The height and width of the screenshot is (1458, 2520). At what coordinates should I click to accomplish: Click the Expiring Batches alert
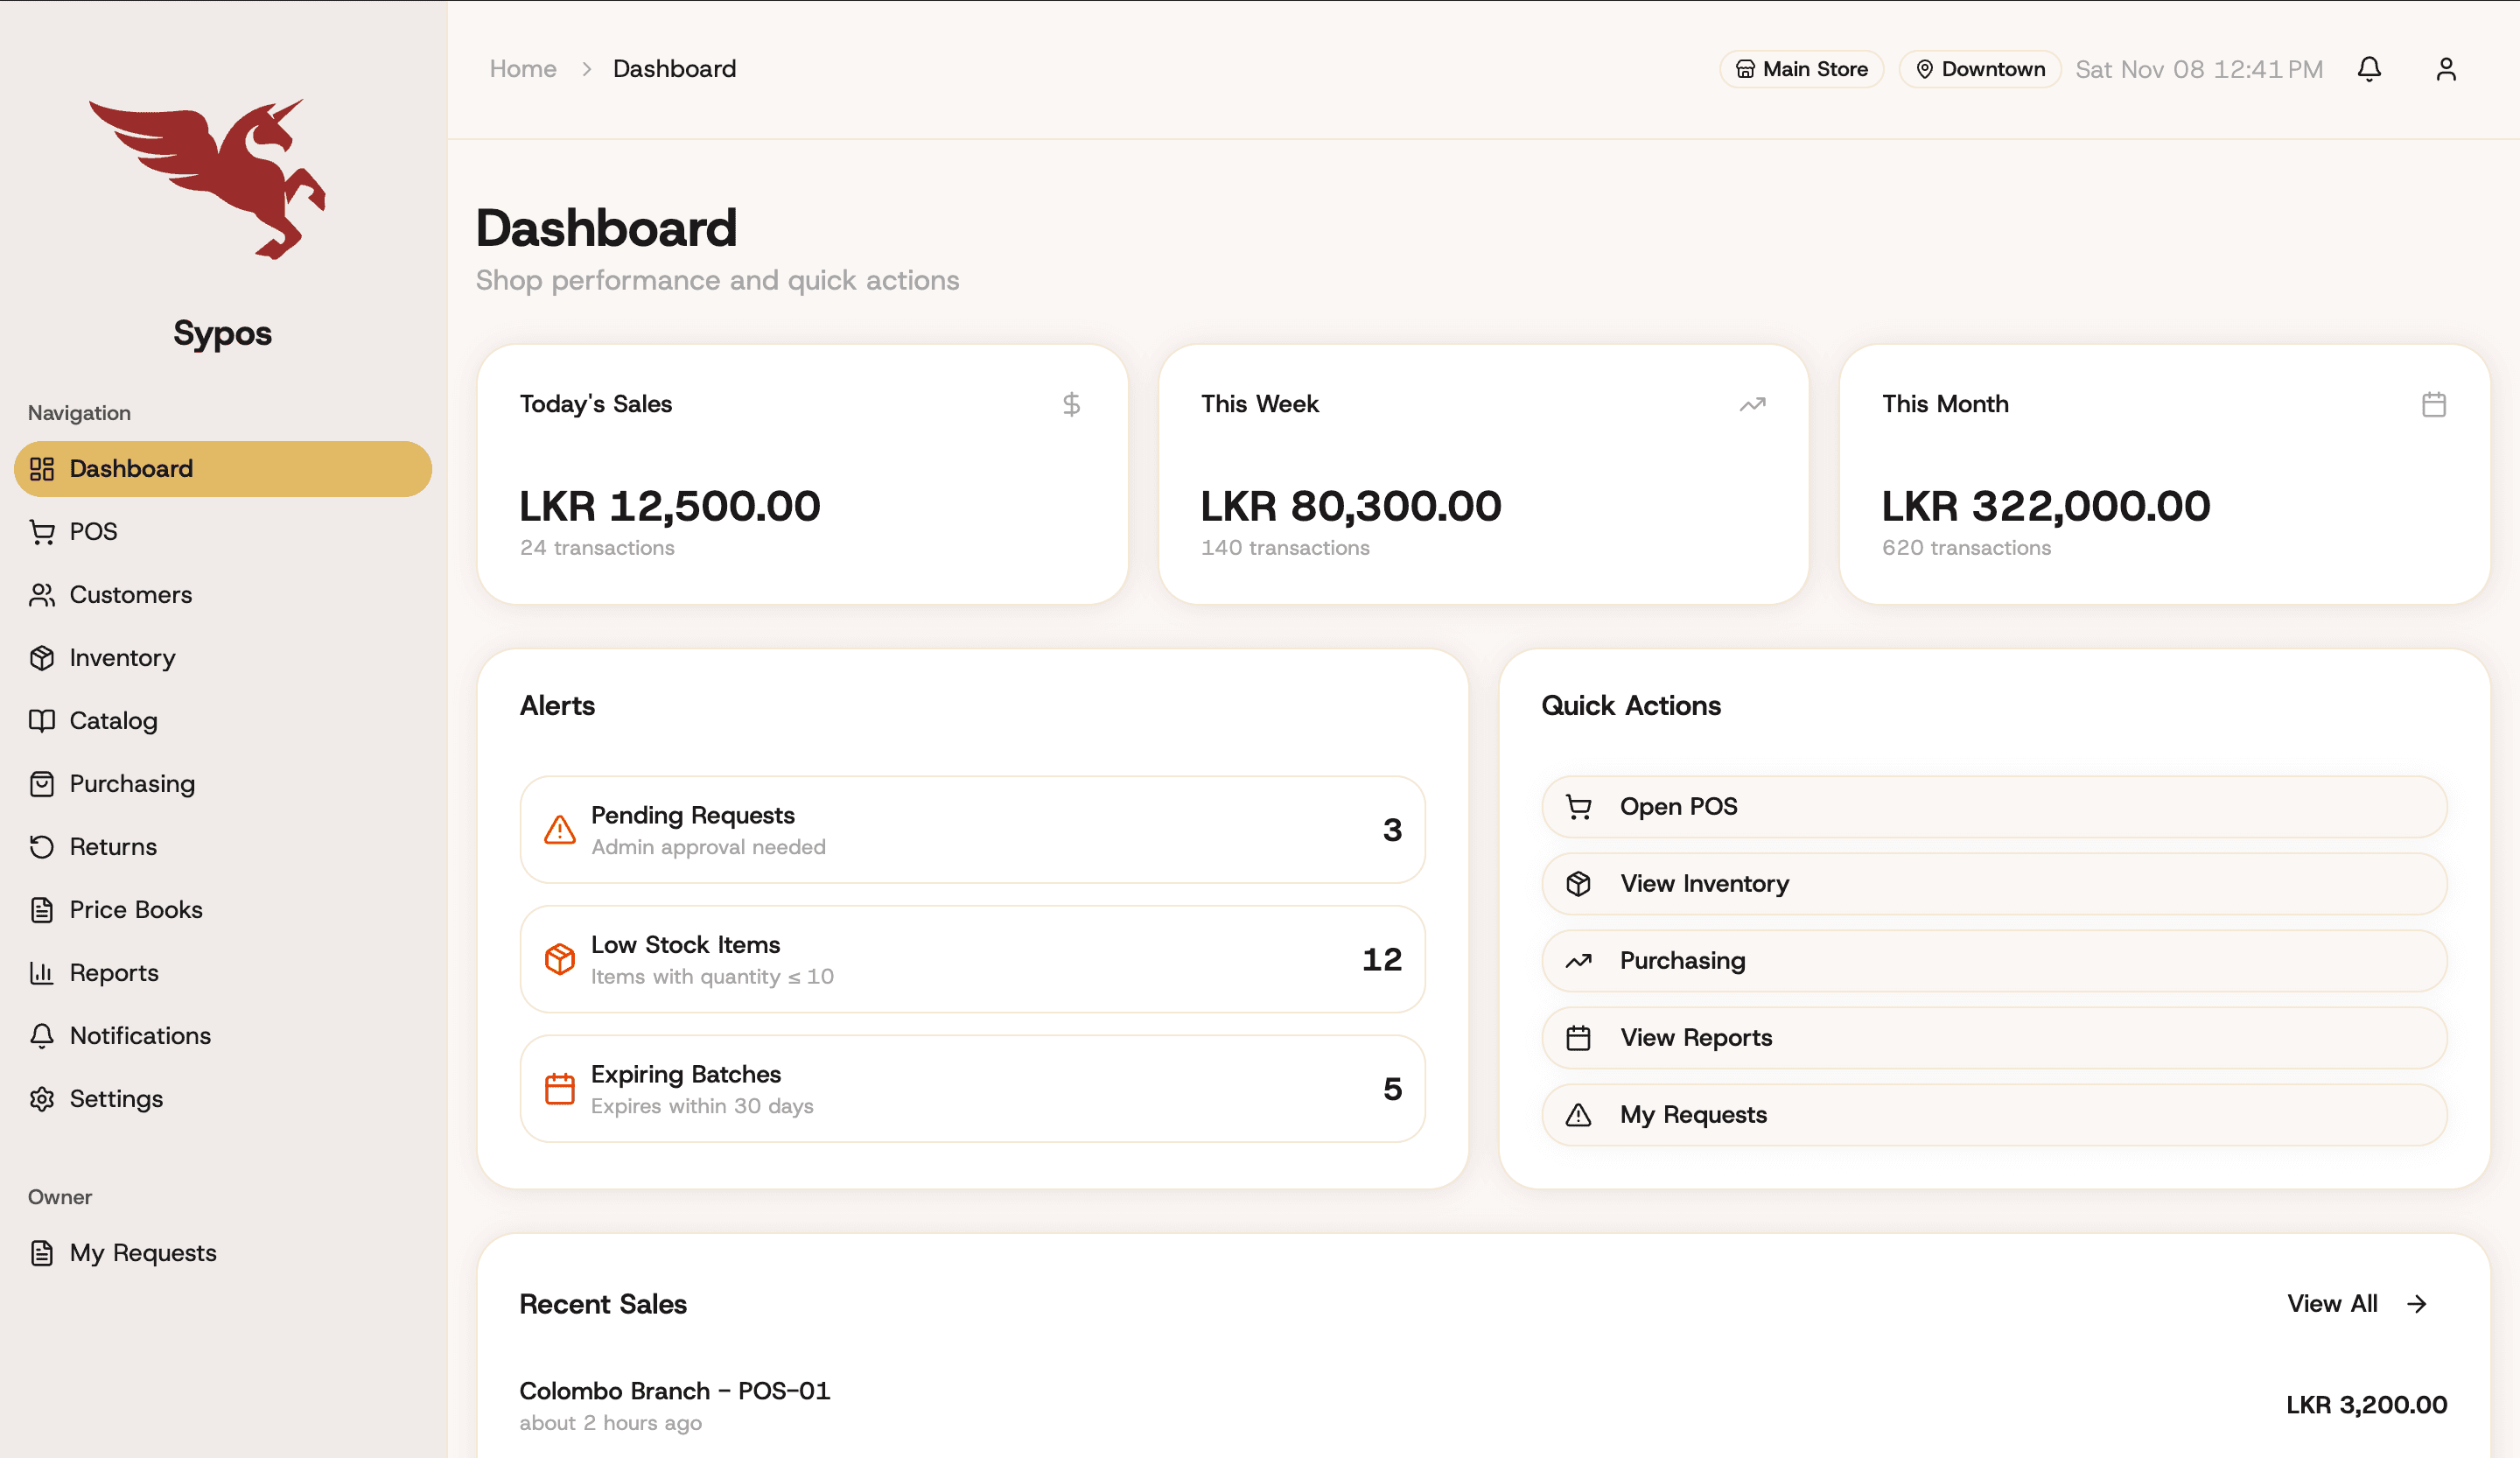[971, 1088]
